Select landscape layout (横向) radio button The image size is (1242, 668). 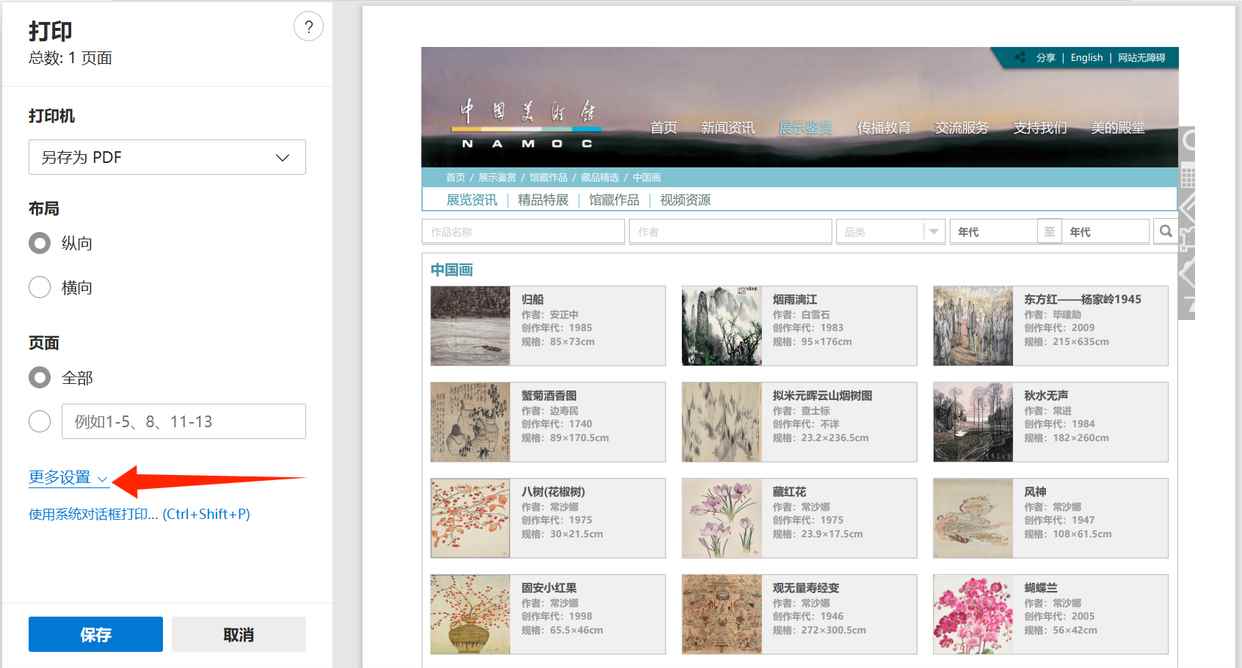point(40,288)
